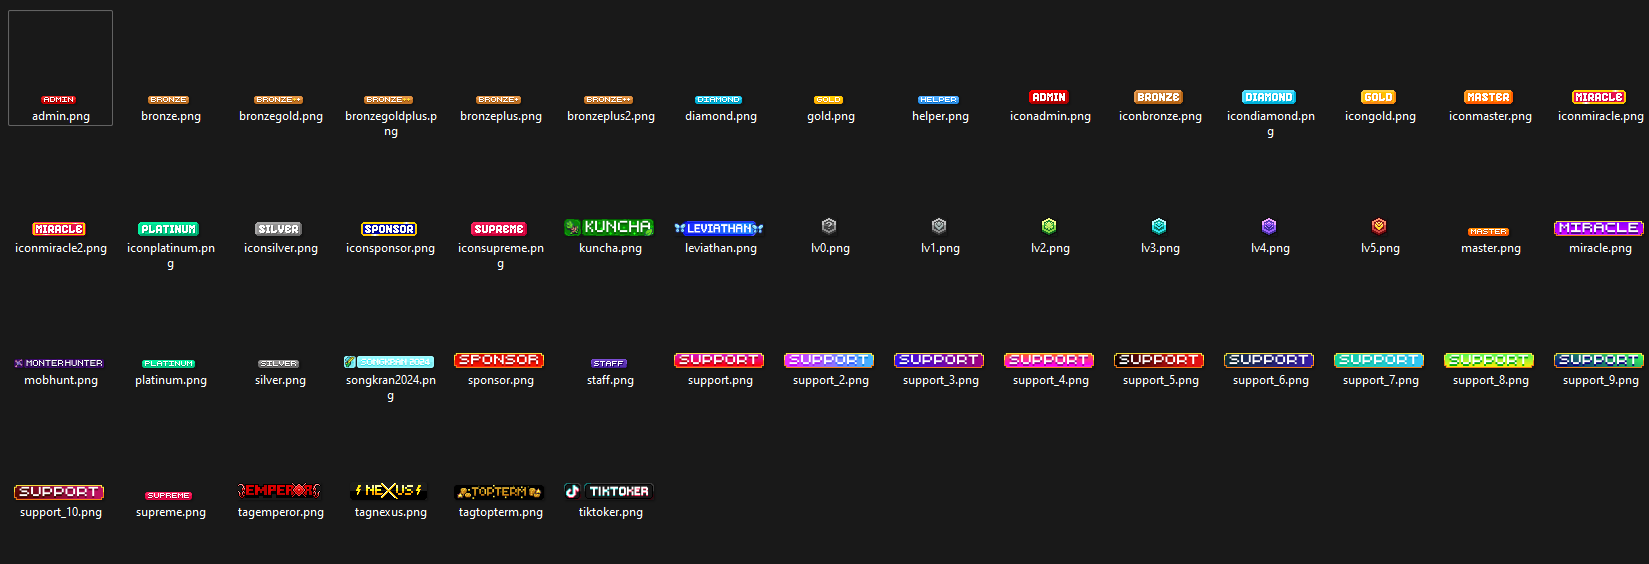Select the lv1.png gem icon
The image size is (1649, 564).
[939, 226]
